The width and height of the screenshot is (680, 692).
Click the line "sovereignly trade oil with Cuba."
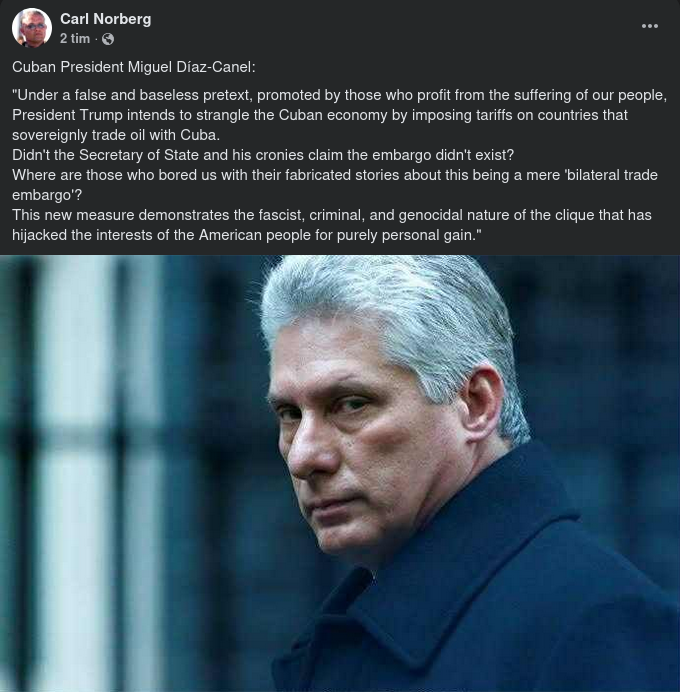pos(116,135)
